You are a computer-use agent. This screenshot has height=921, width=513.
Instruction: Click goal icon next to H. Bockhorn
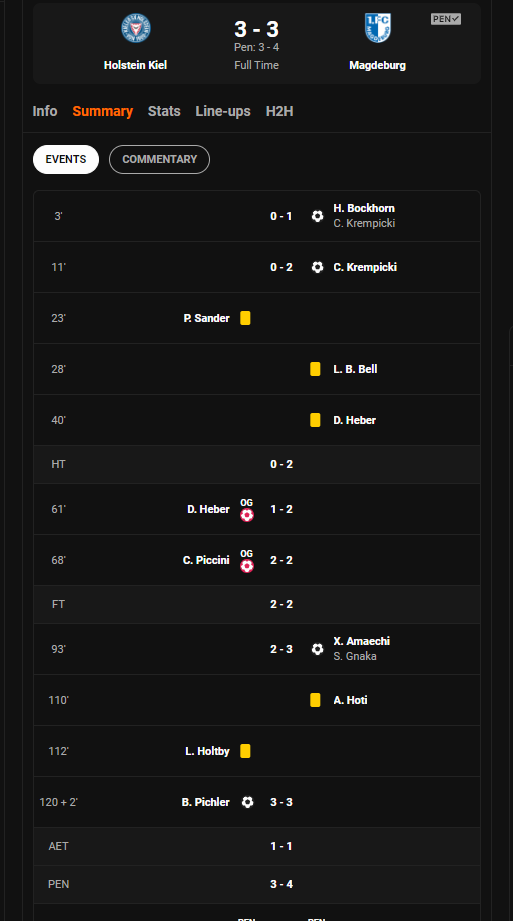coord(317,216)
